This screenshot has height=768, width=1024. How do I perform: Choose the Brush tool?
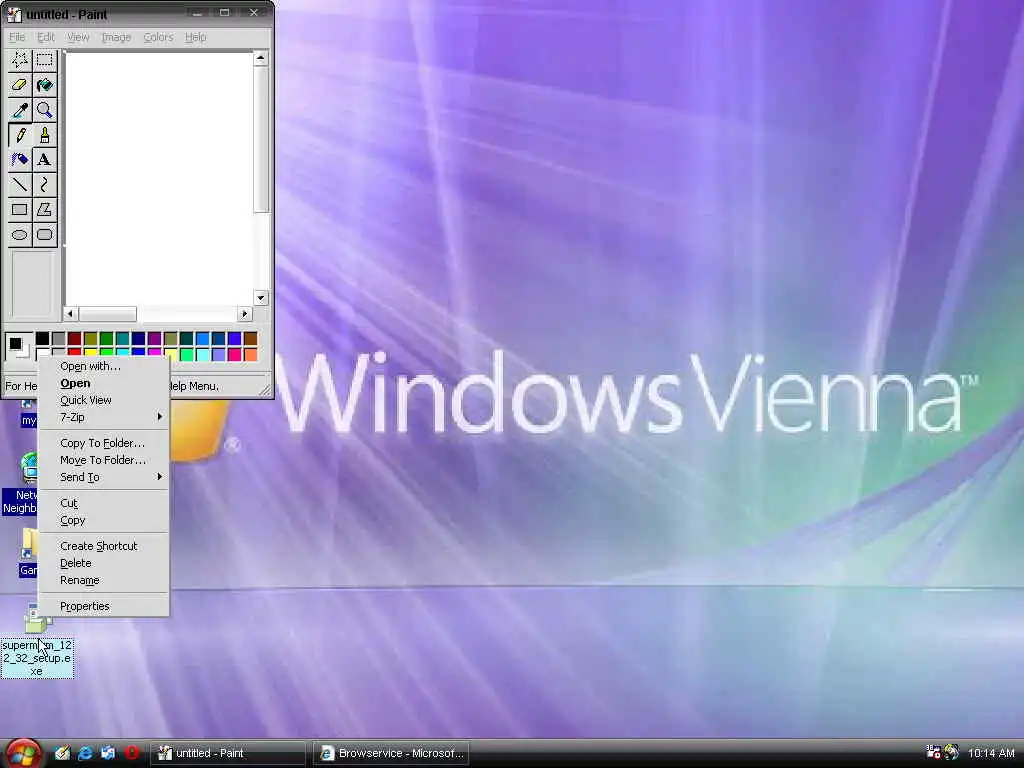click(44, 135)
